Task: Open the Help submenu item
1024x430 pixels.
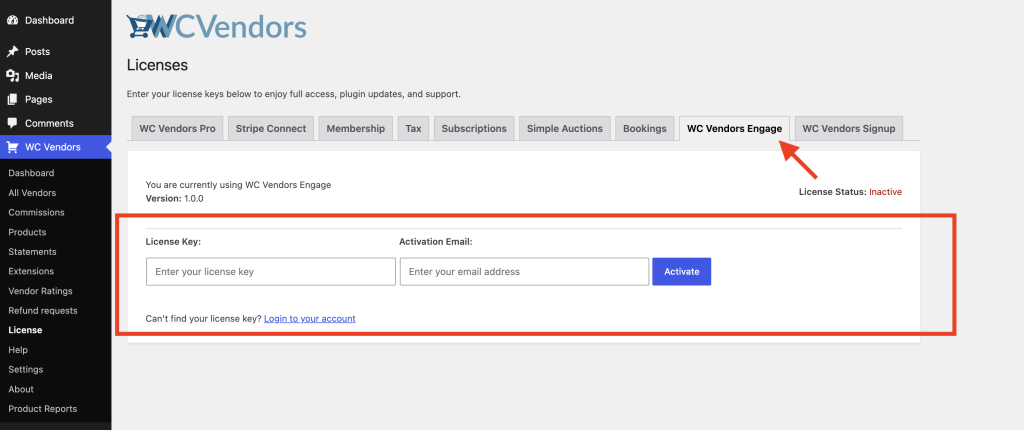Action: tap(18, 350)
